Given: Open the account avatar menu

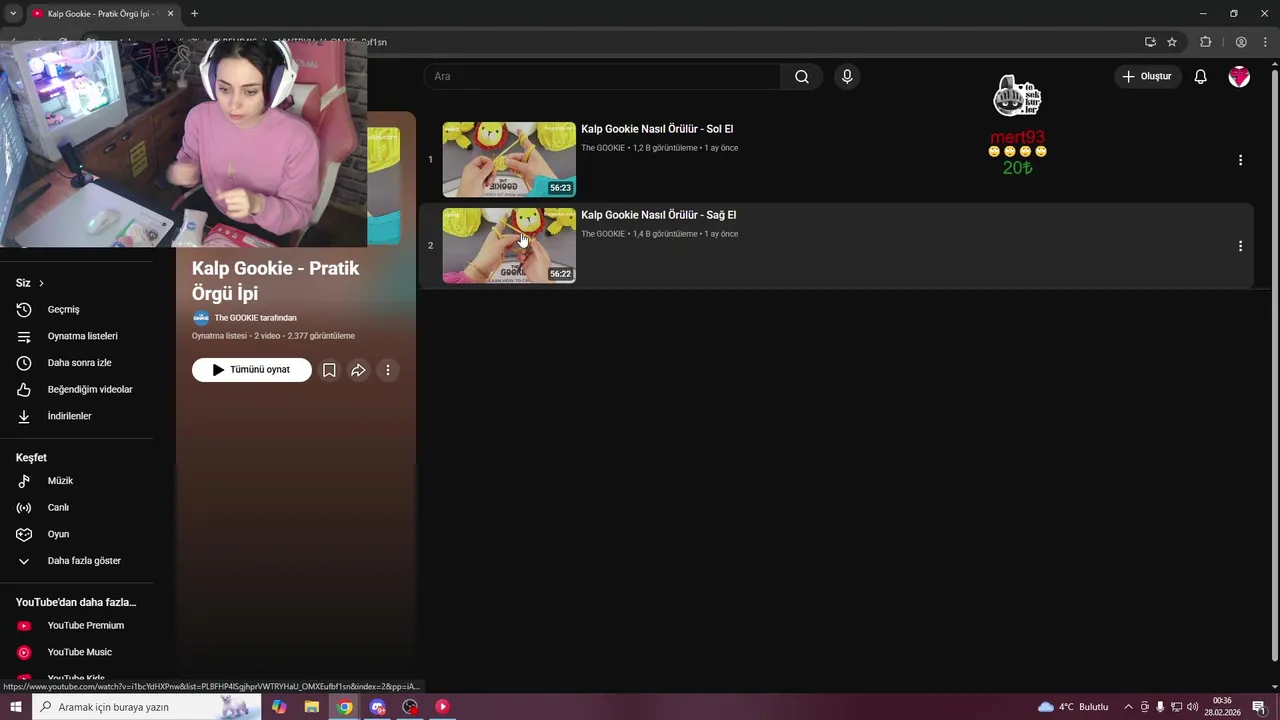Looking at the screenshot, I should tap(1239, 77).
